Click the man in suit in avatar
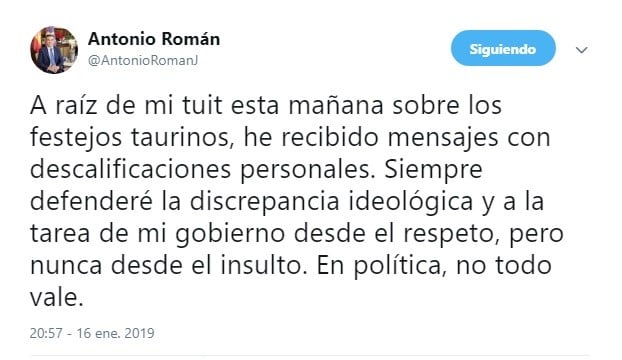 coord(52,56)
